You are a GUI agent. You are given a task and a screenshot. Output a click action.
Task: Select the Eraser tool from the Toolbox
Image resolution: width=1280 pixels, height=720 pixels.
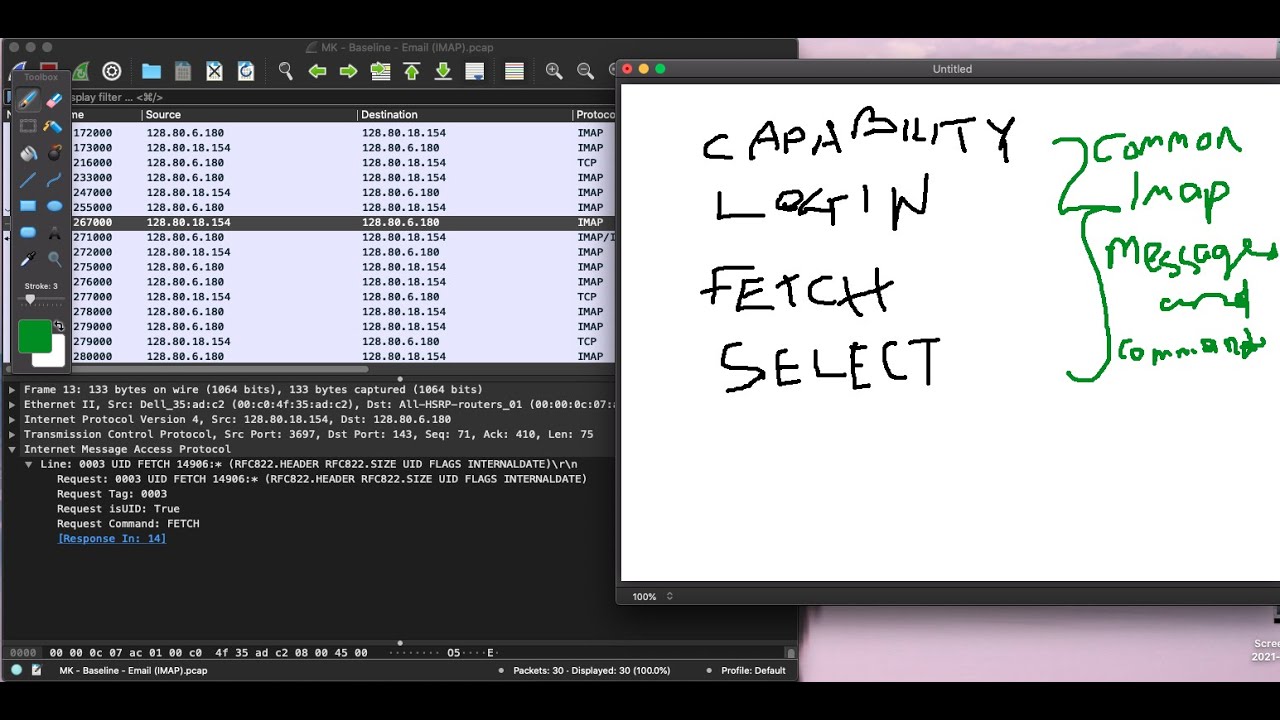point(55,99)
